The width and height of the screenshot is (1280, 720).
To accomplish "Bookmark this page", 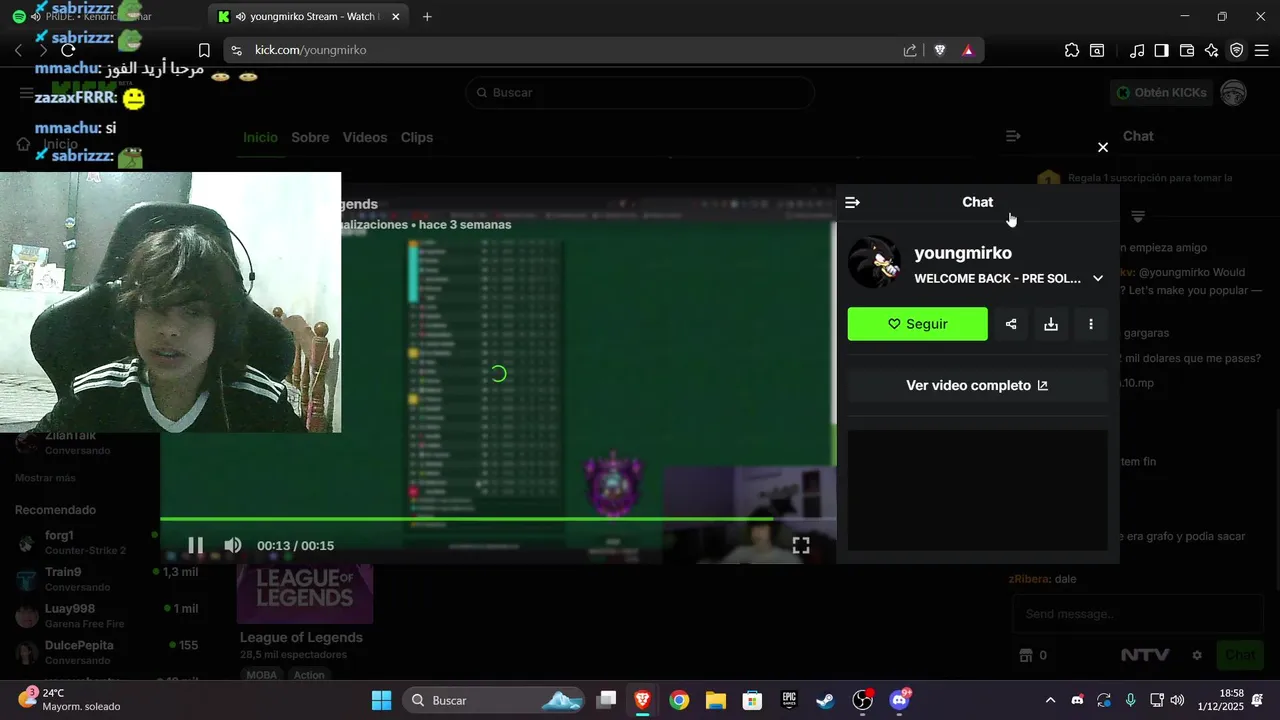I will (204, 50).
